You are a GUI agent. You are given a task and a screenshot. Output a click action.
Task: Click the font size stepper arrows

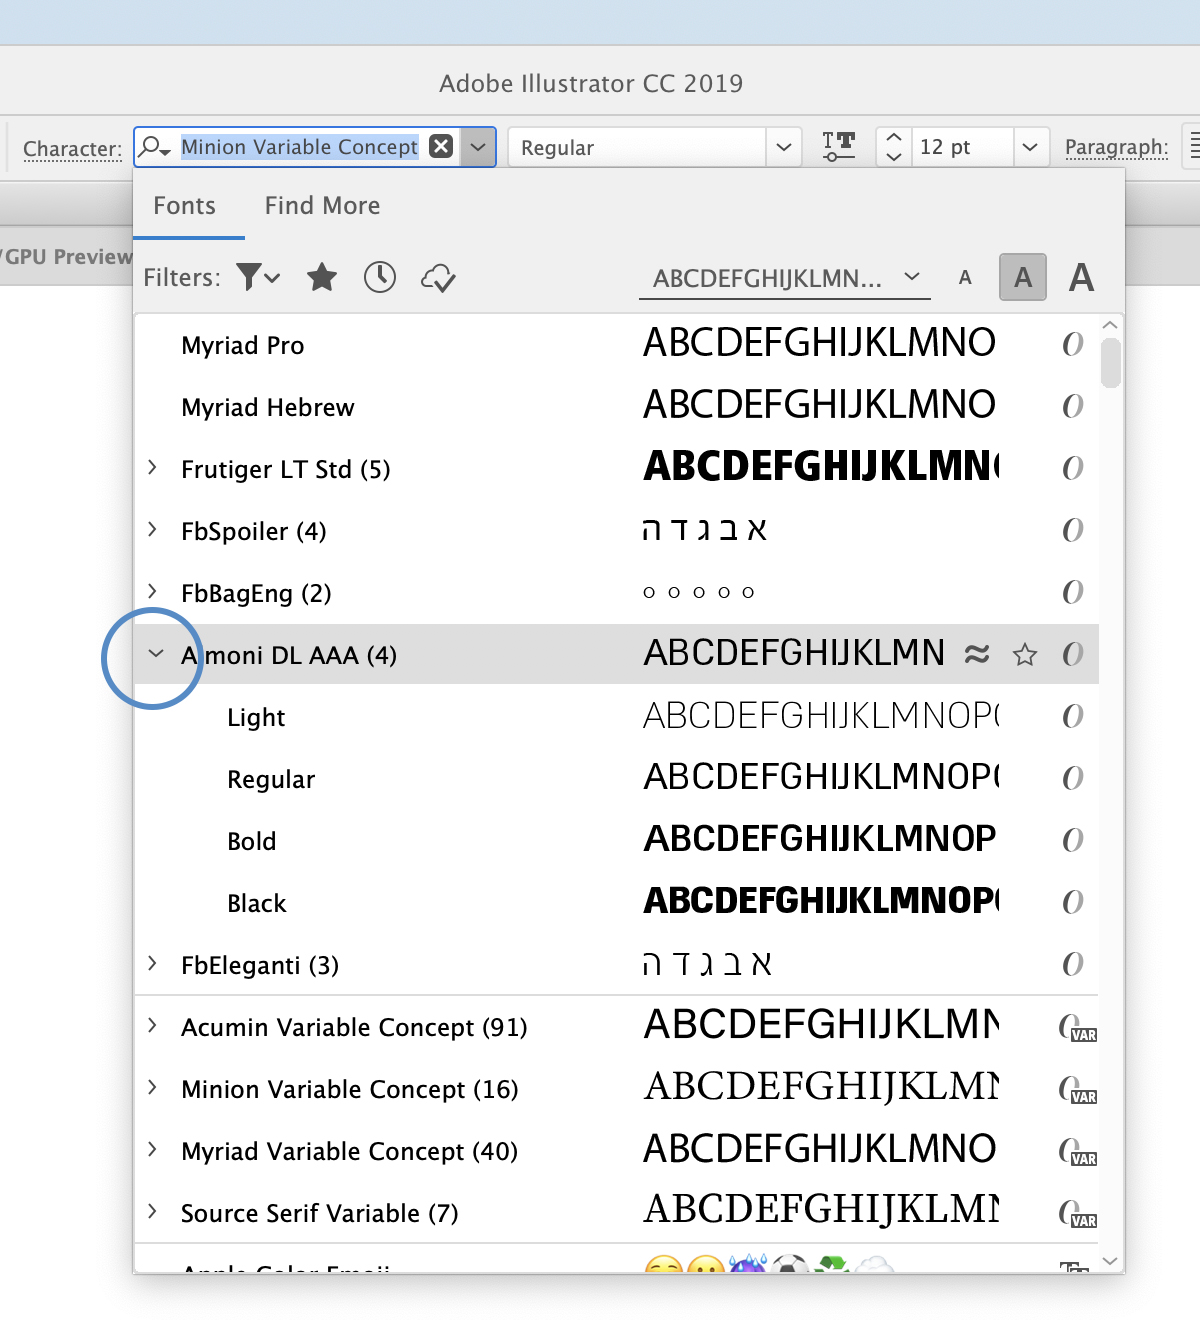(894, 147)
